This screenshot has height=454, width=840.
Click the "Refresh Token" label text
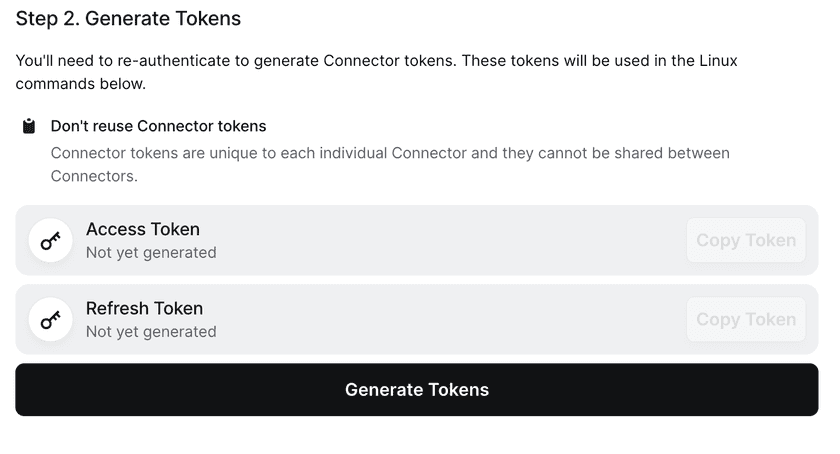pyautogui.click(x=144, y=308)
